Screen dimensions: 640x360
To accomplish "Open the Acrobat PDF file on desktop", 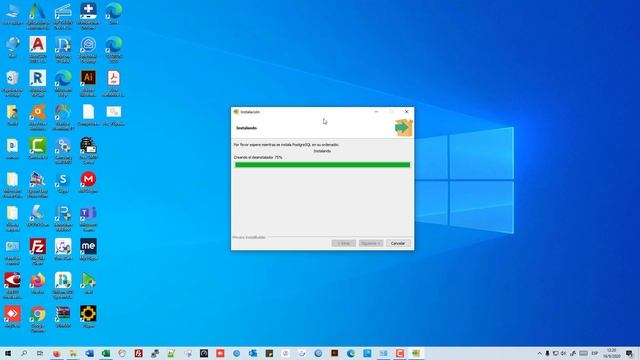I will [x=113, y=83].
